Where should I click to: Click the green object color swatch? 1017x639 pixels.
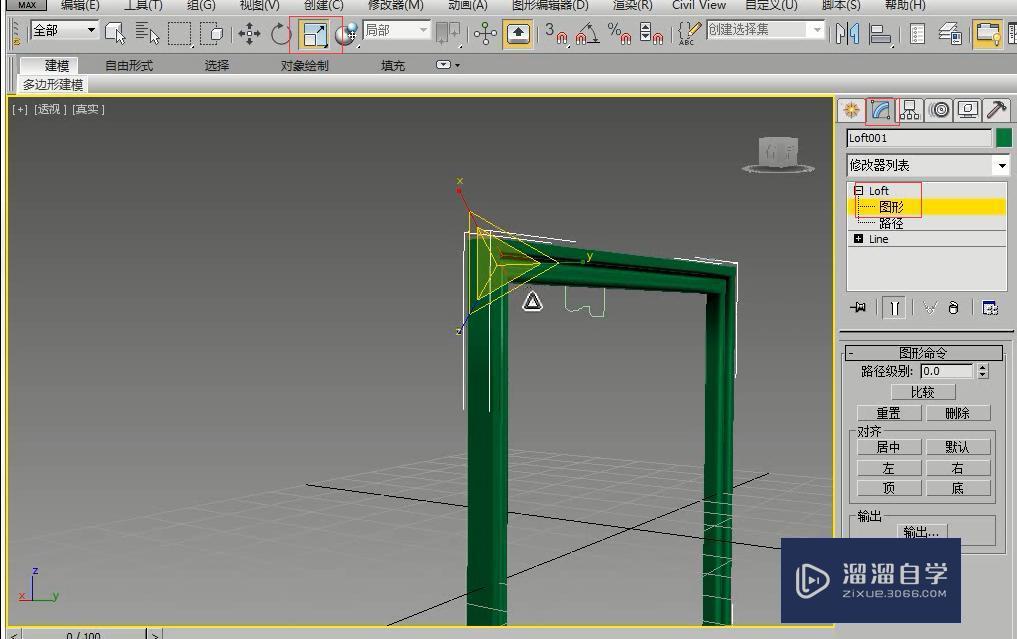tap(1003, 138)
